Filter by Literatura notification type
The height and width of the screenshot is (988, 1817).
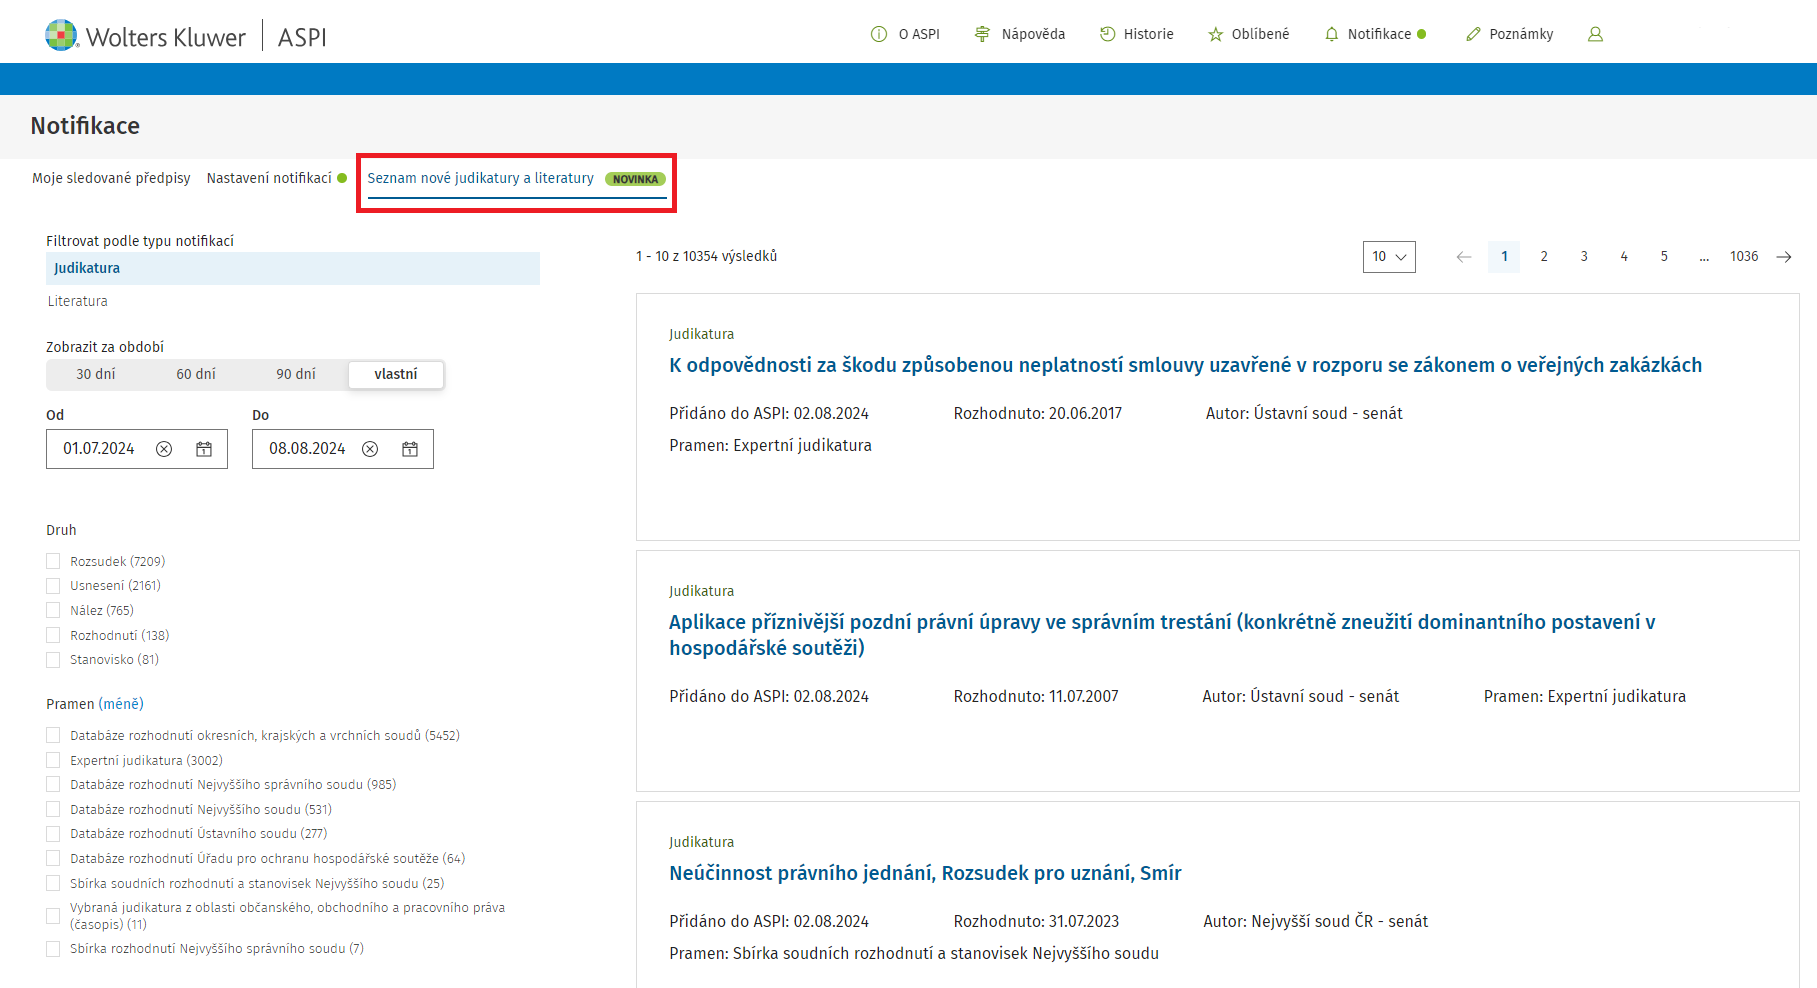pos(78,301)
